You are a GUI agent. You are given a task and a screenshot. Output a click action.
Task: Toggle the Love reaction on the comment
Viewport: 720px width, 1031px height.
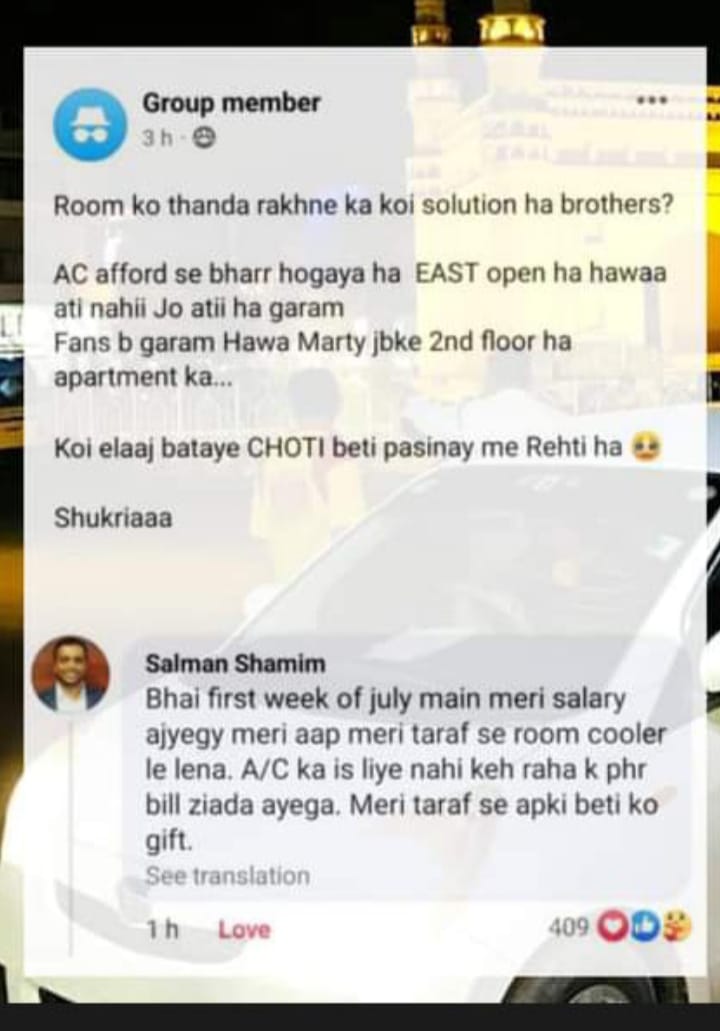coord(244,930)
